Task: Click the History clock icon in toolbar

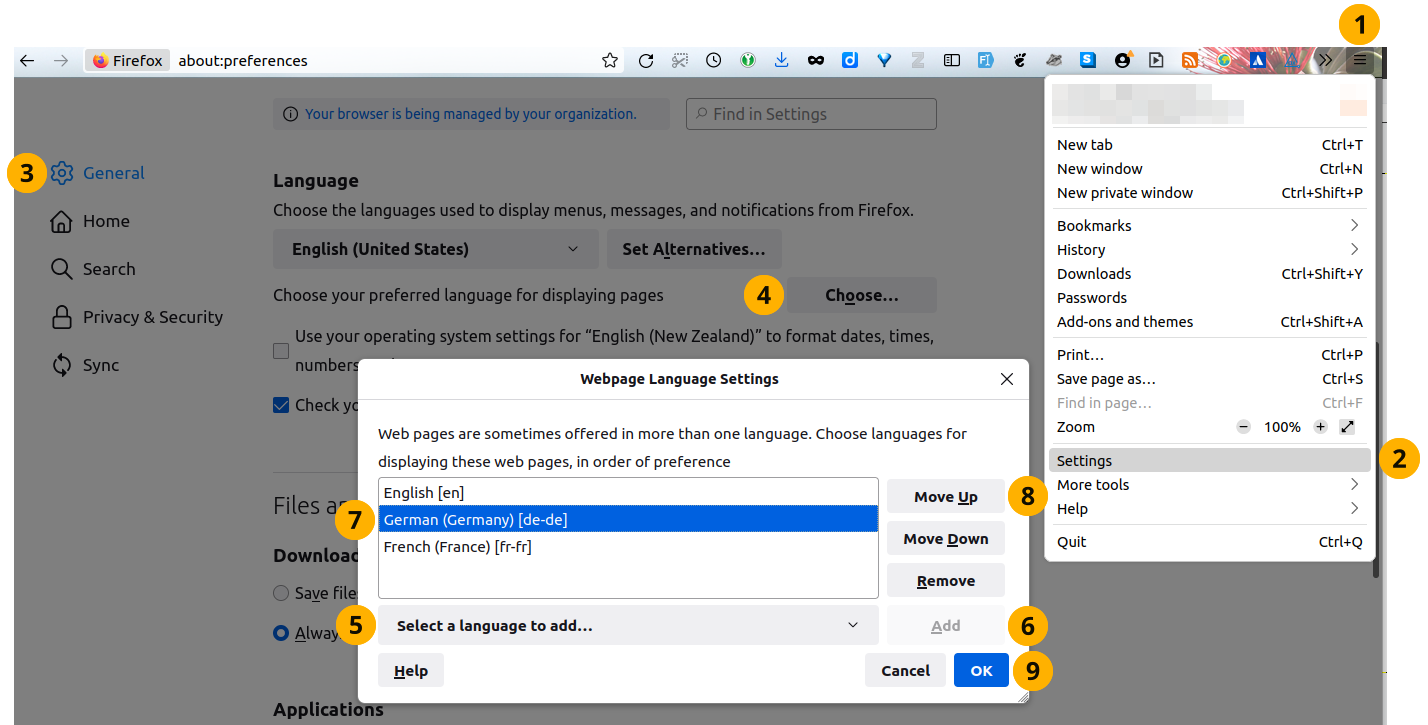Action: (713, 61)
